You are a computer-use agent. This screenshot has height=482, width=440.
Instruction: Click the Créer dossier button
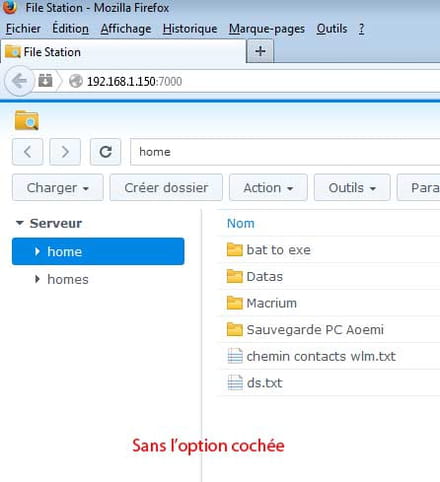(166, 188)
